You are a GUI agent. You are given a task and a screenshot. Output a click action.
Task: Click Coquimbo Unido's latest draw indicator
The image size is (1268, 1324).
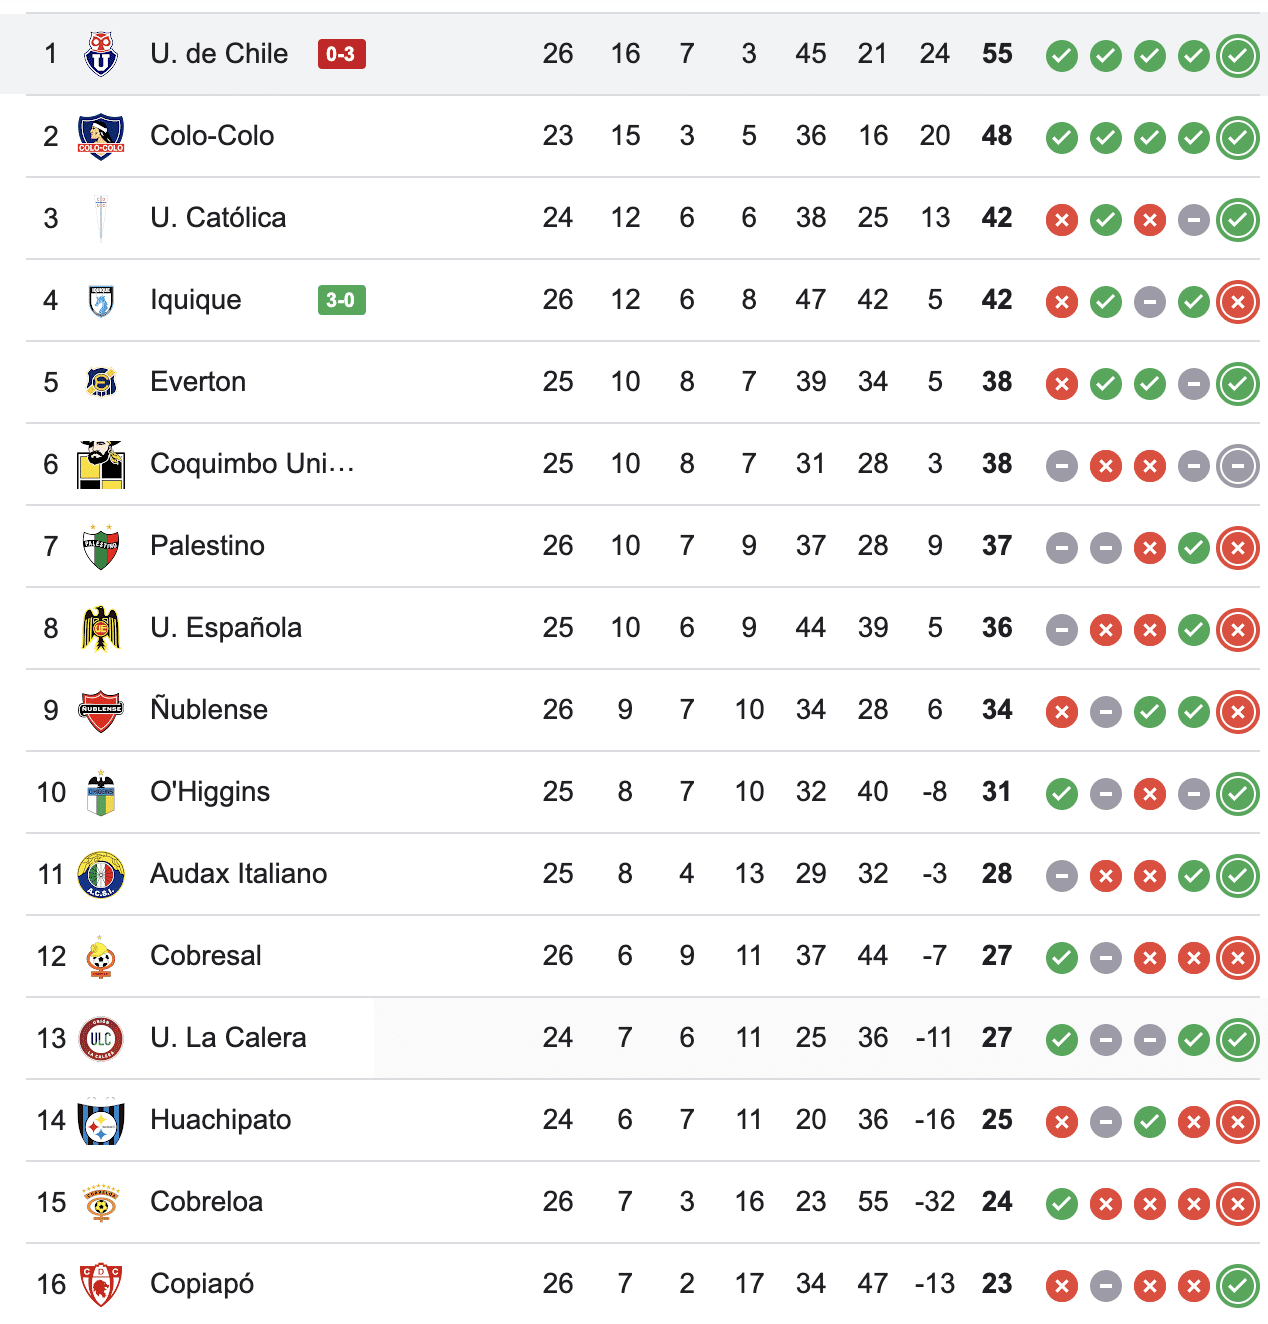[1237, 466]
